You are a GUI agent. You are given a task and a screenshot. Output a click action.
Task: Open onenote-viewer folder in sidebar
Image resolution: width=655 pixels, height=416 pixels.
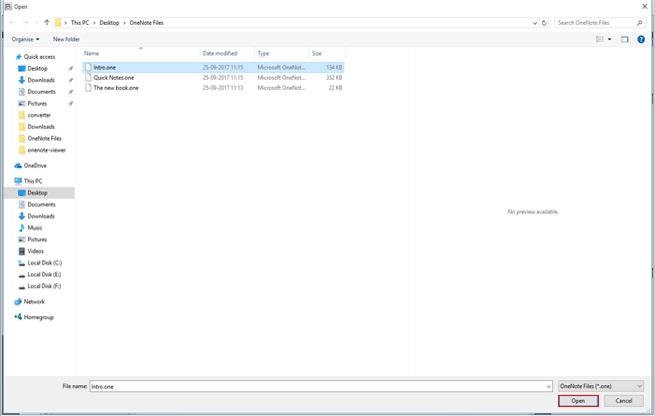(x=46, y=150)
